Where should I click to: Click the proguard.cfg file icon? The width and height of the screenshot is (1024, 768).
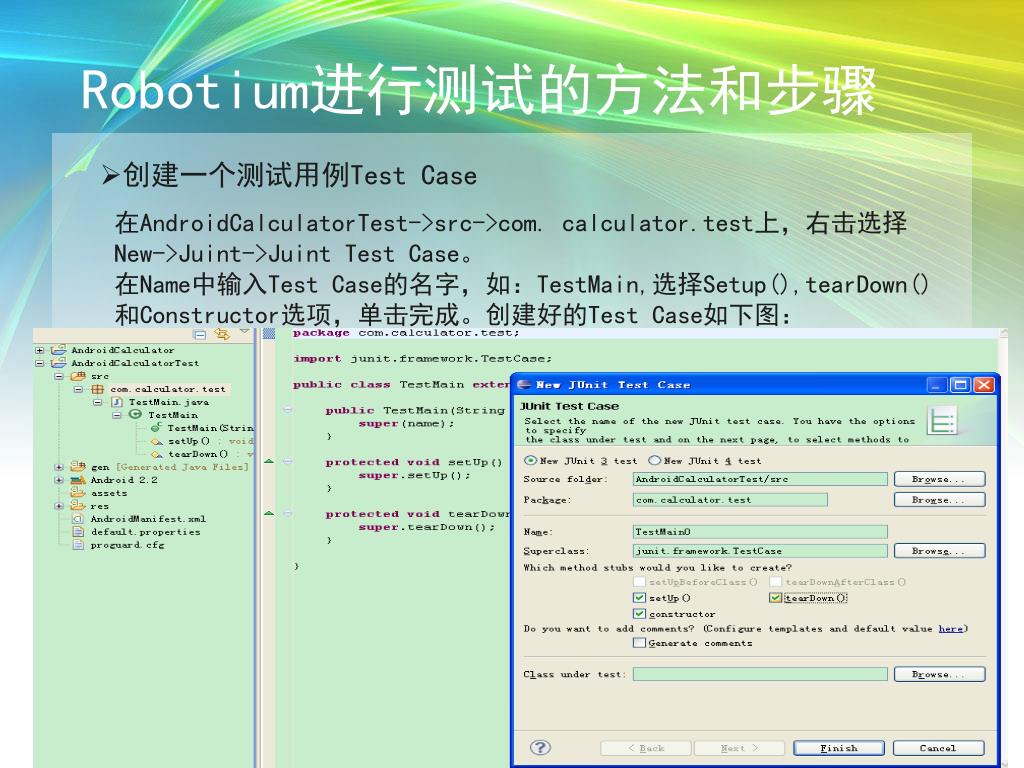78,545
